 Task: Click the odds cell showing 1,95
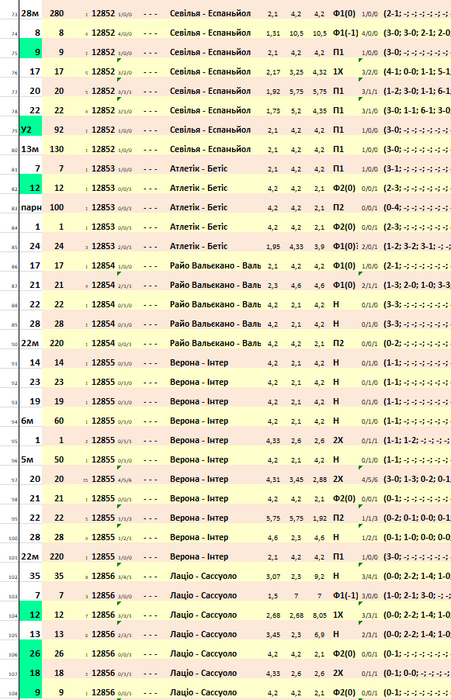(x=273, y=246)
